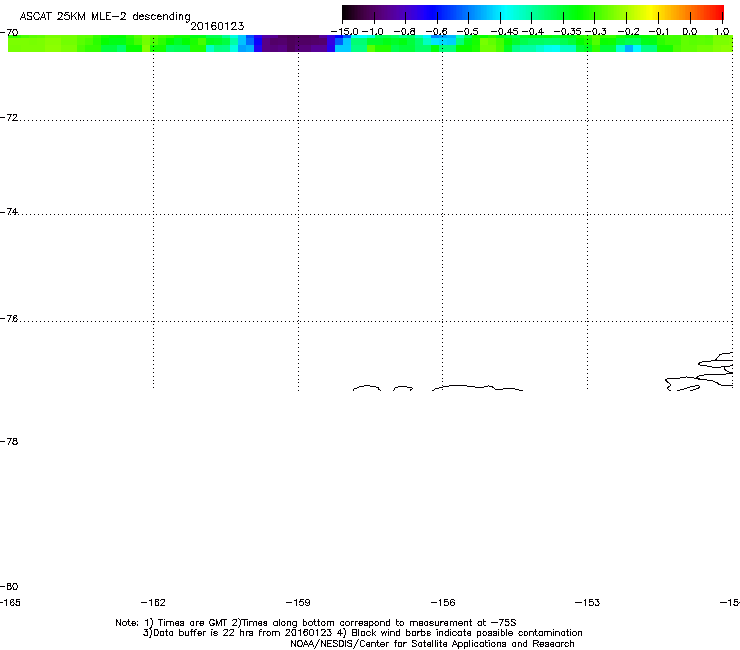
Task: Click the note line starting "3)Data buffer is 22 hrs"
Action: point(362,633)
